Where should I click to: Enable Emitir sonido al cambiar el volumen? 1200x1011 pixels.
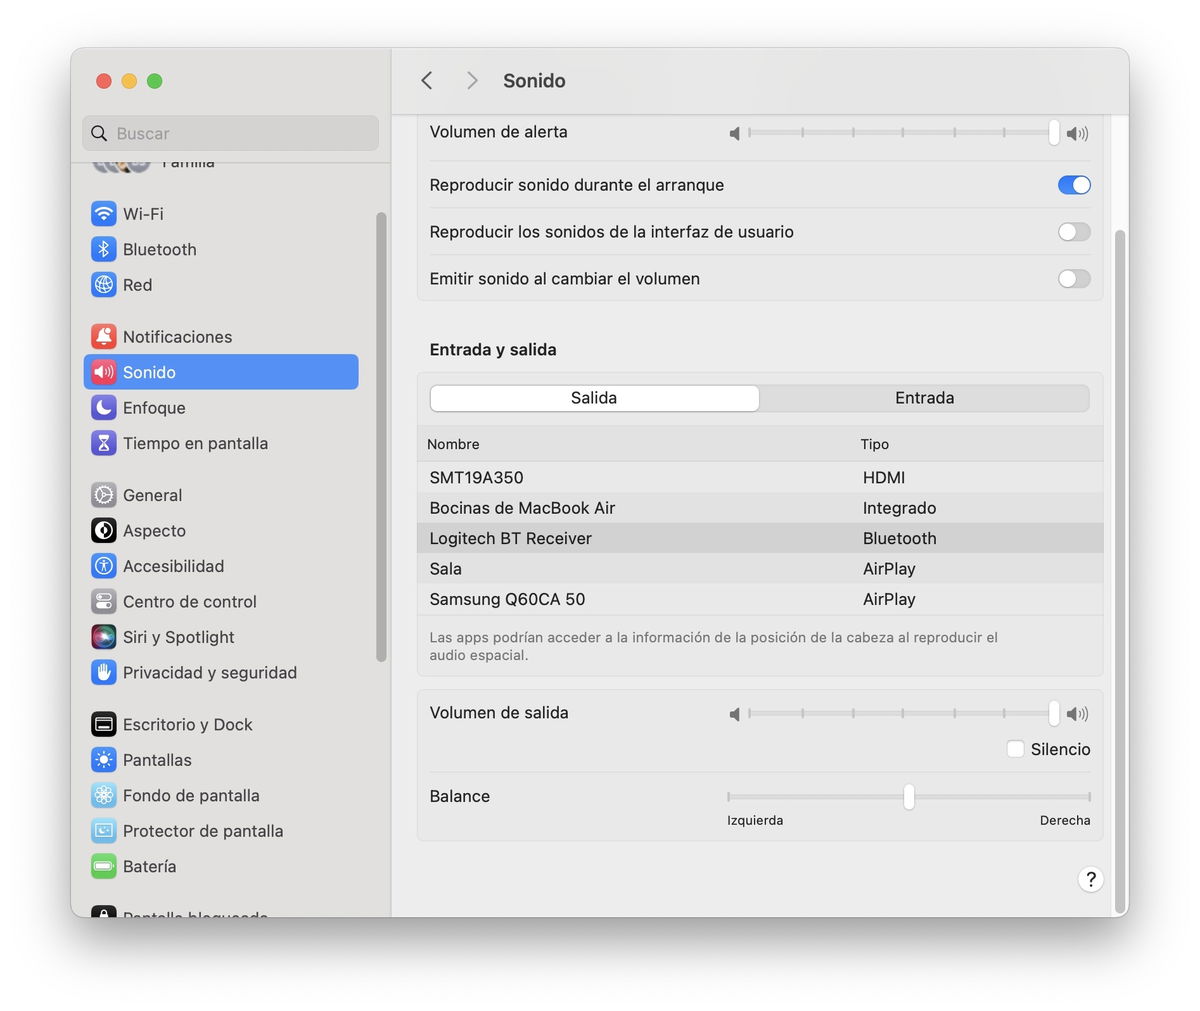[x=1074, y=279]
